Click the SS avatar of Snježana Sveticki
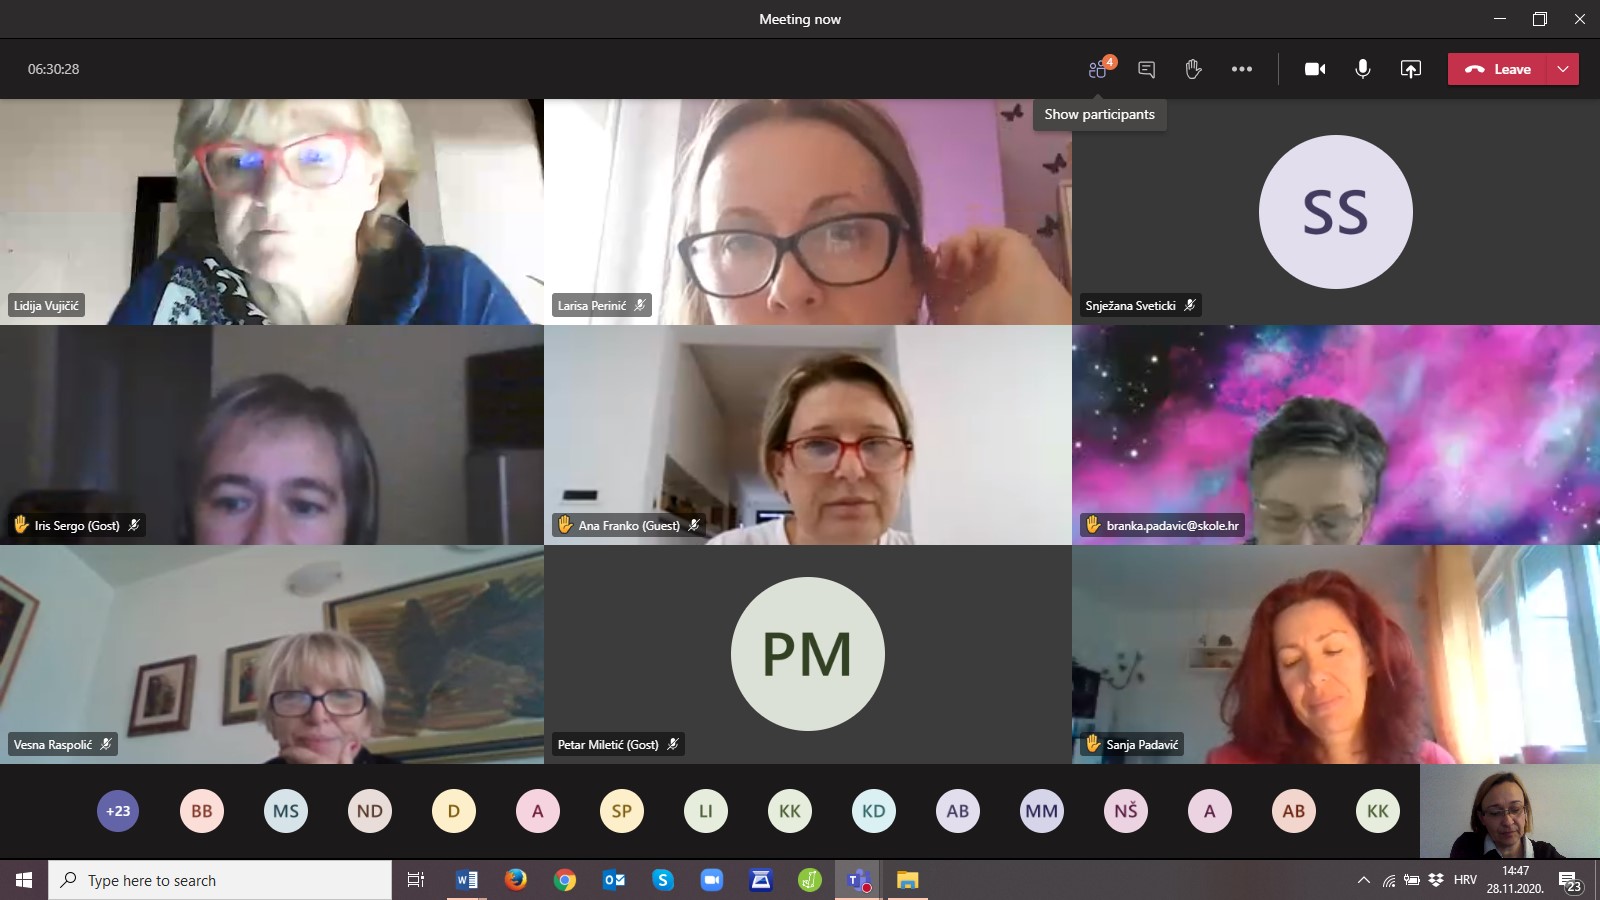This screenshot has width=1600, height=900. (x=1335, y=212)
